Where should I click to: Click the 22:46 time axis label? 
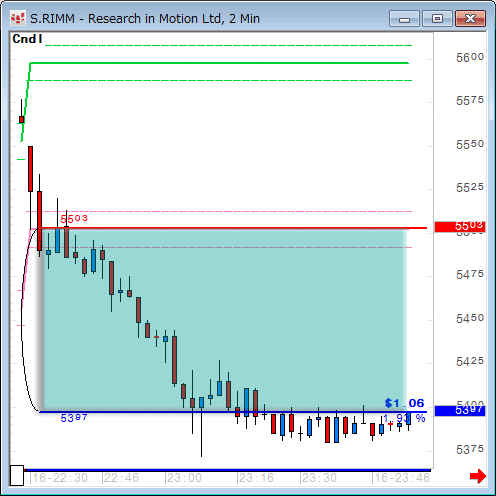point(121,478)
